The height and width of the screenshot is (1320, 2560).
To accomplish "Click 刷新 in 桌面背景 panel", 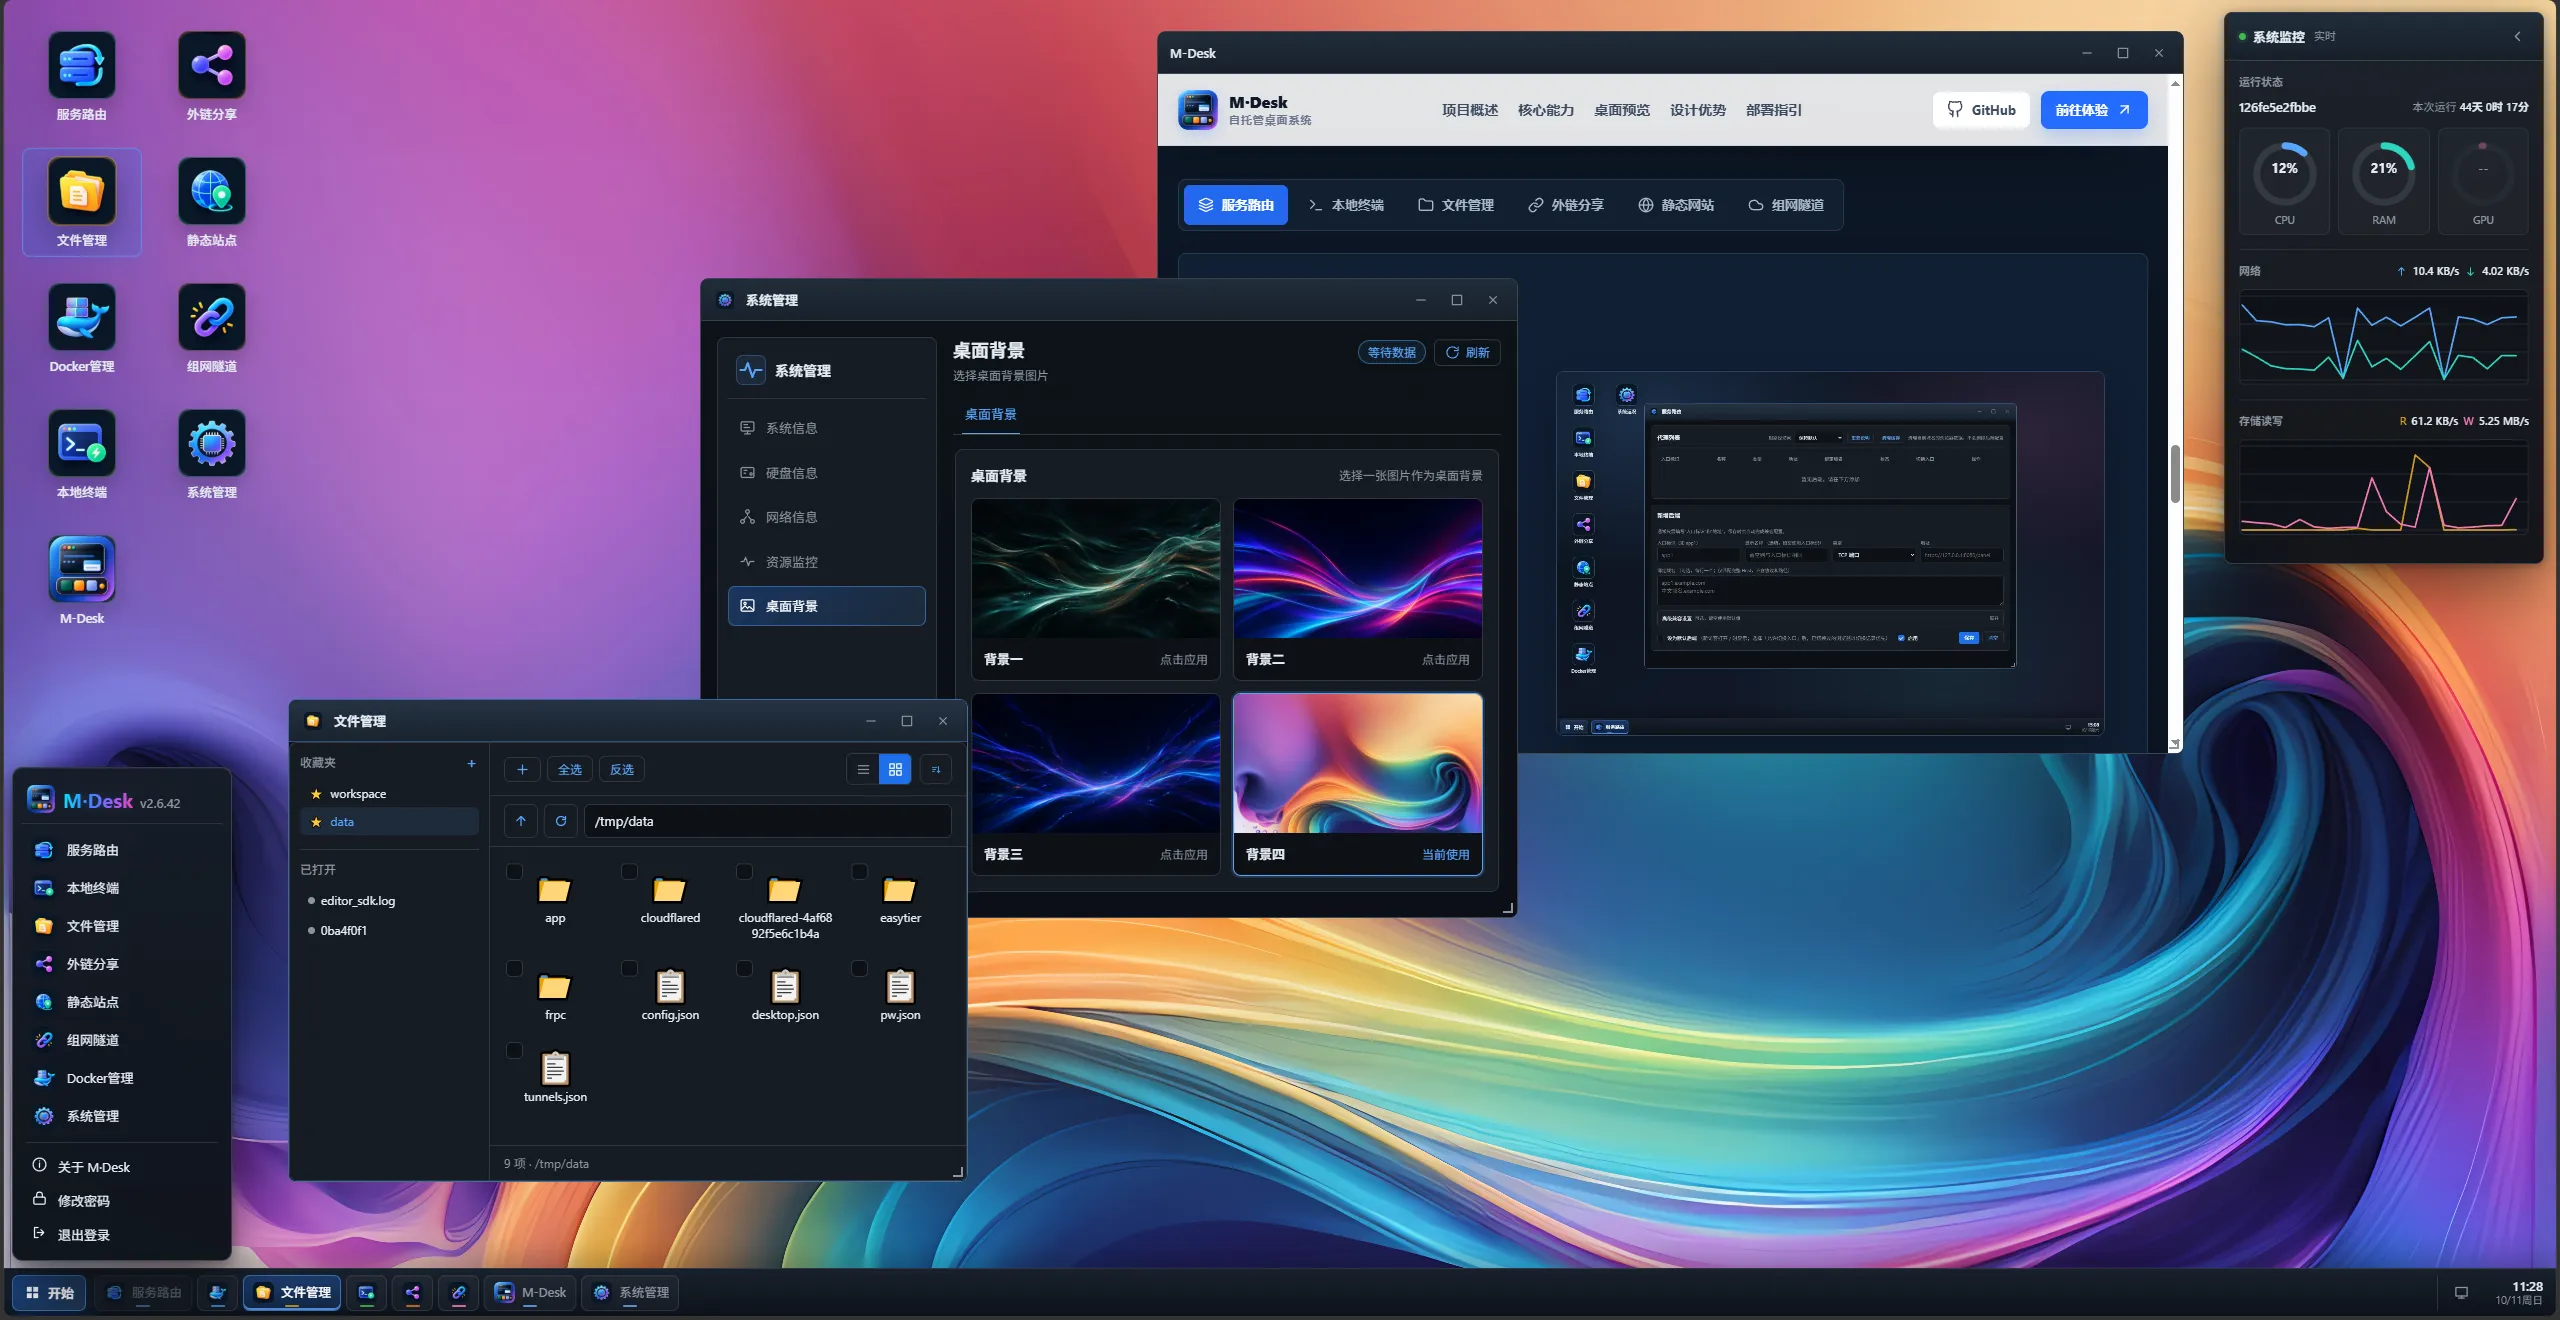I will [x=1467, y=352].
